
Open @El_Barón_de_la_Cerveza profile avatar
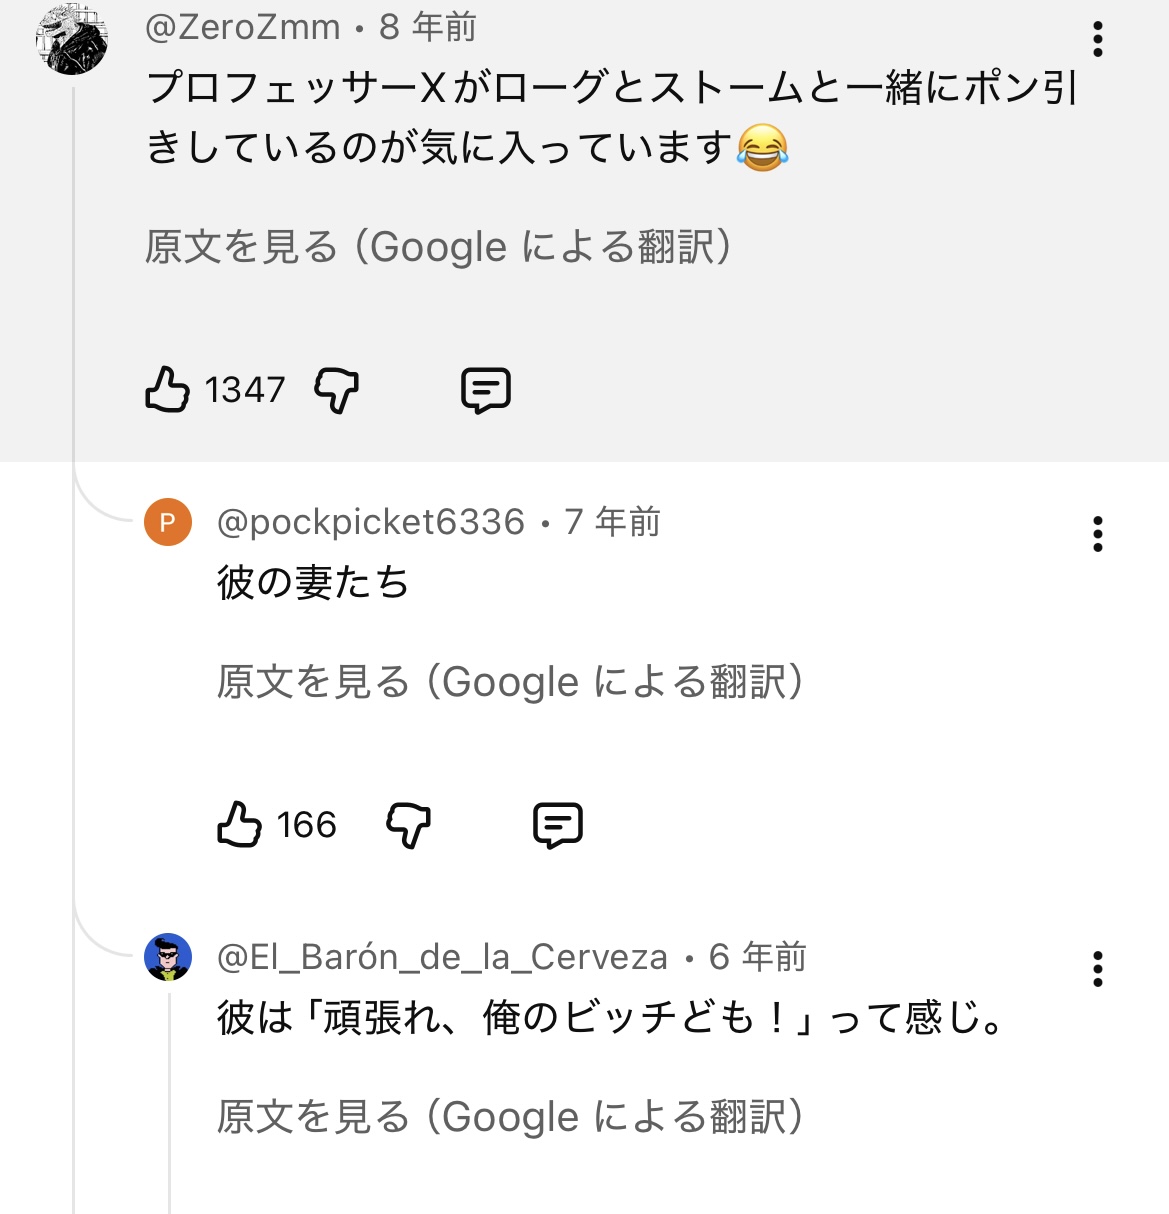pyautogui.click(x=168, y=957)
